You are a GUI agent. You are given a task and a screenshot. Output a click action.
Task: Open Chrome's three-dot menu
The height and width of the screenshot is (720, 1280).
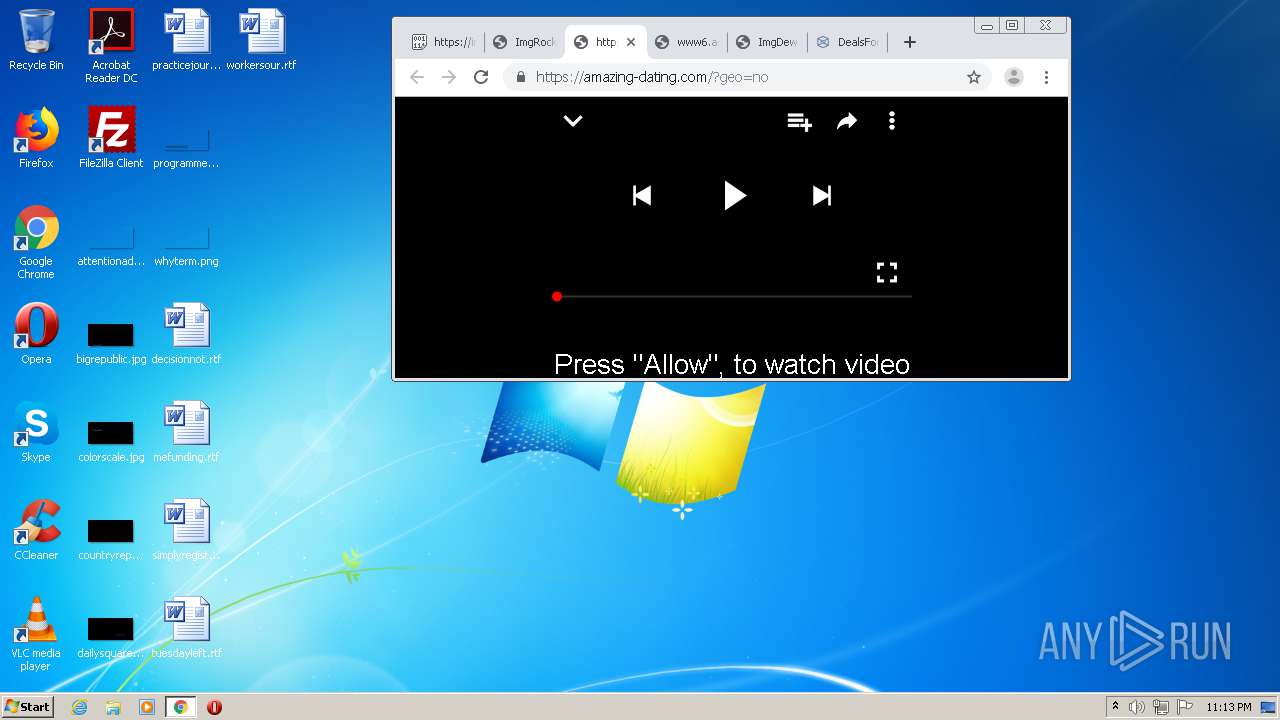coord(1046,77)
